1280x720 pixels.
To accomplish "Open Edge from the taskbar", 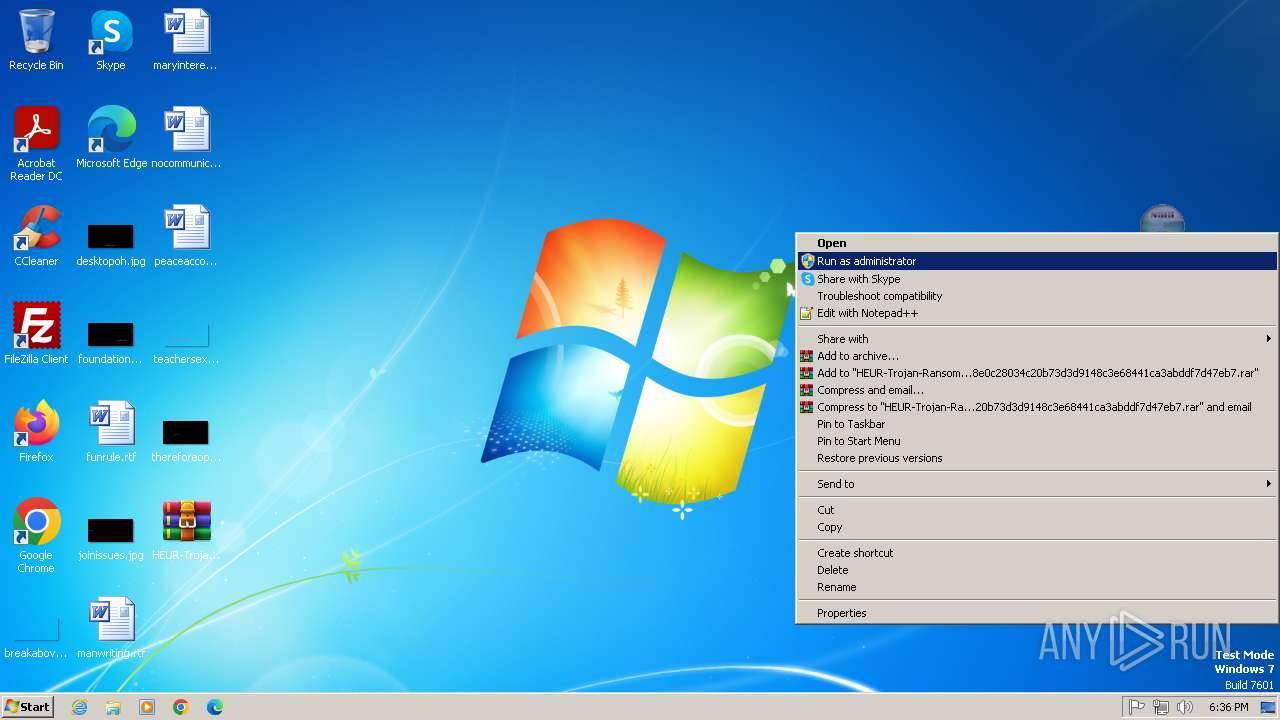I will (x=215, y=707).
